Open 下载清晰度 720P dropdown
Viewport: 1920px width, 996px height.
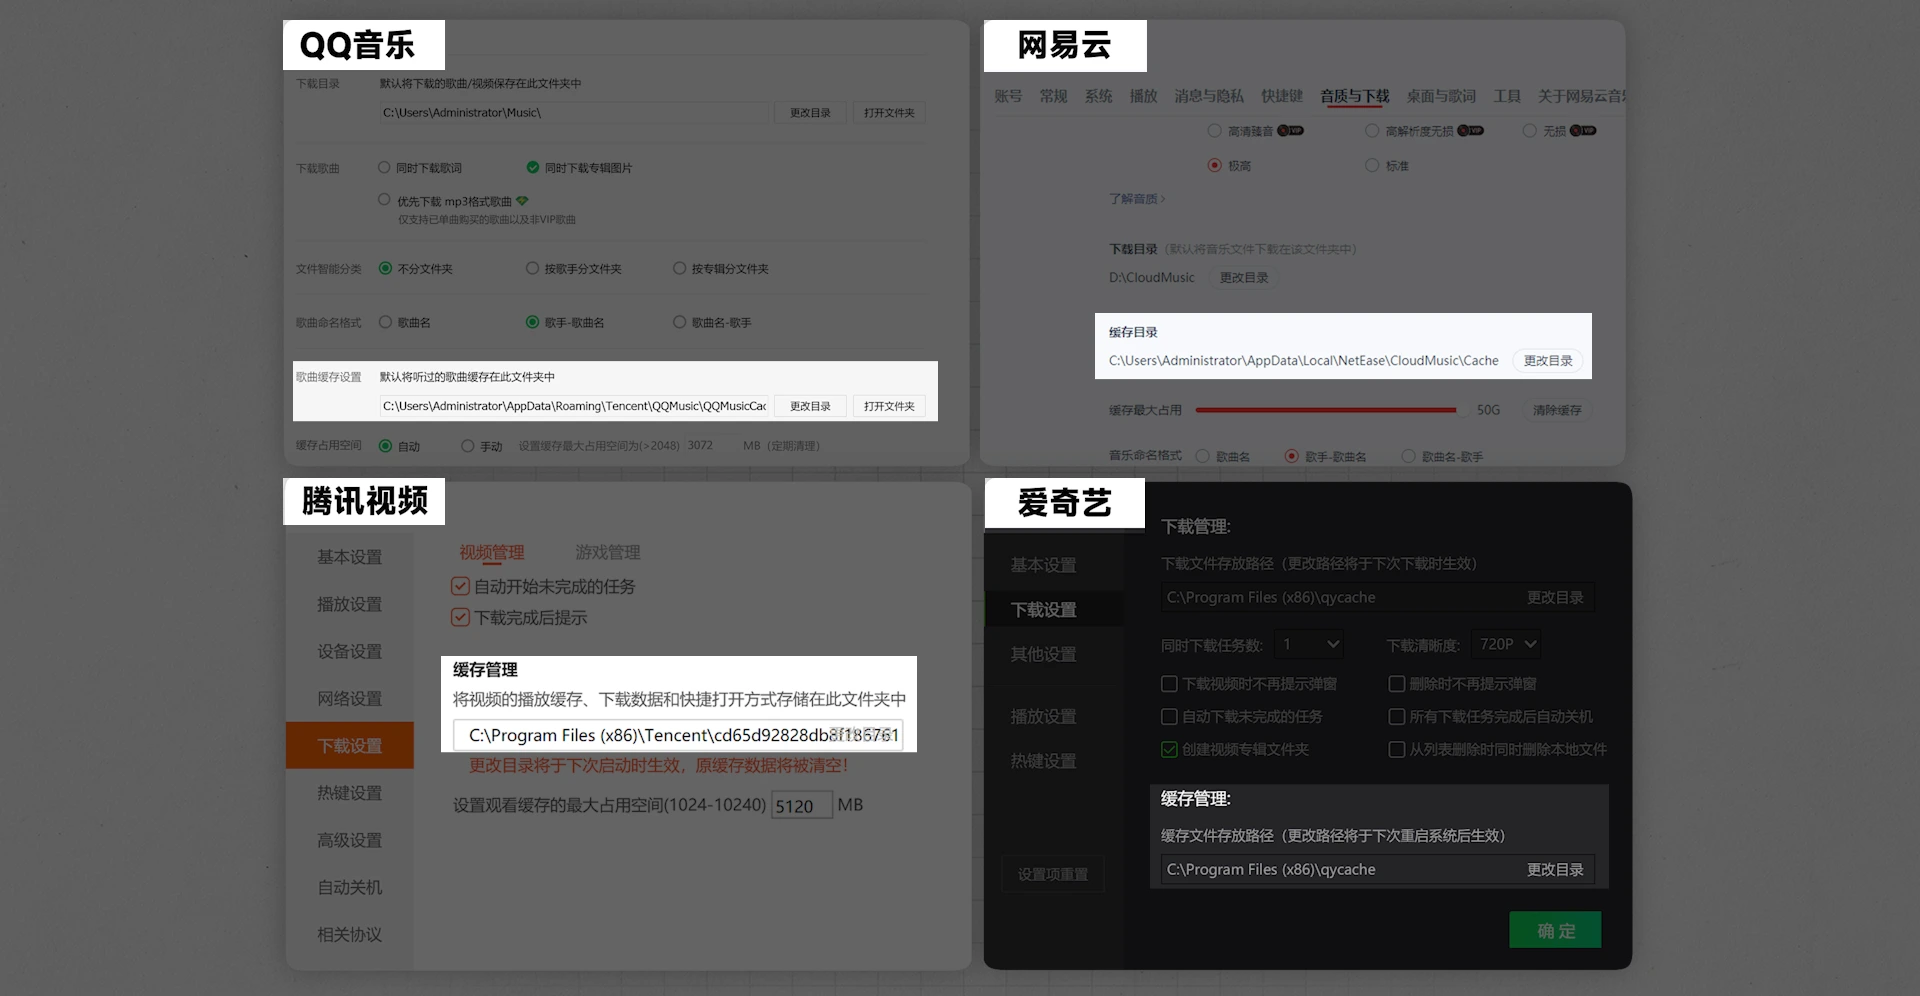pyautogui.click(x=1507, y=645)
